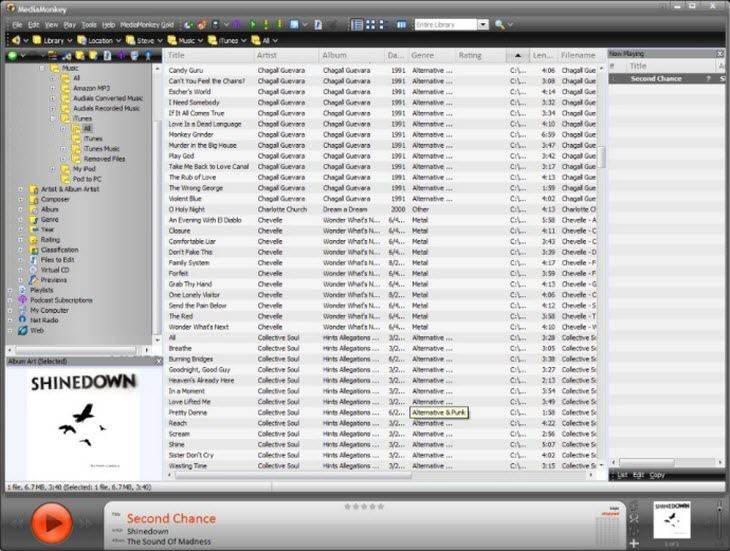The width and height of the screenshot is (730, 551).
Task: Select the Amazon MP3 tree item
Action: 91,88
